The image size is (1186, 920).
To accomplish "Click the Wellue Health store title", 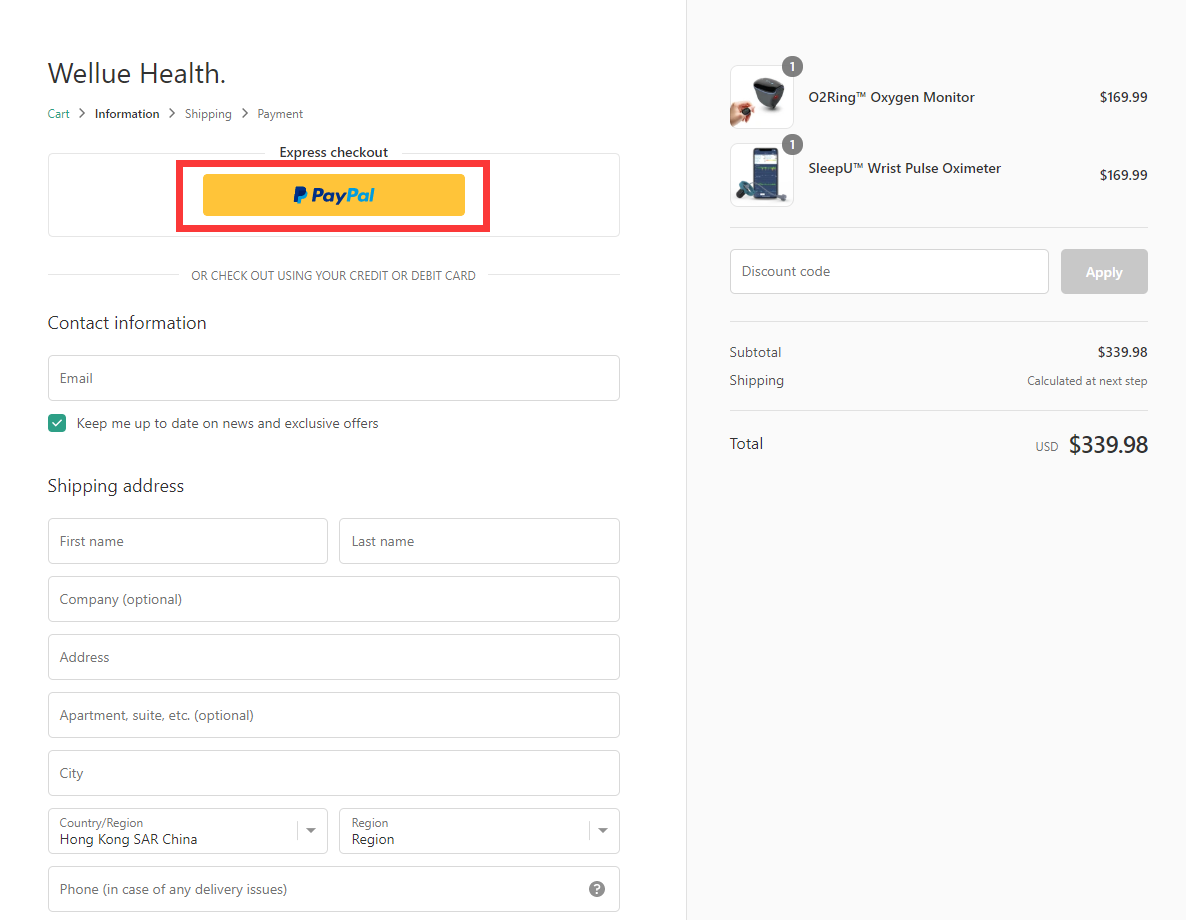I will [137, 73].
